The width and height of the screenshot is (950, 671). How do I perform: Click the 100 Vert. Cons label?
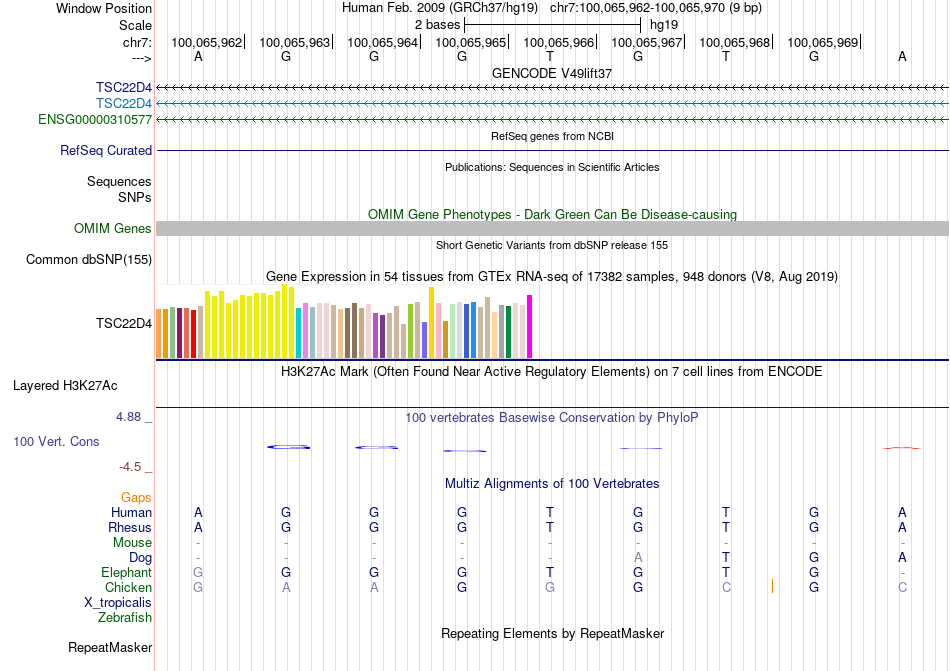56,441
